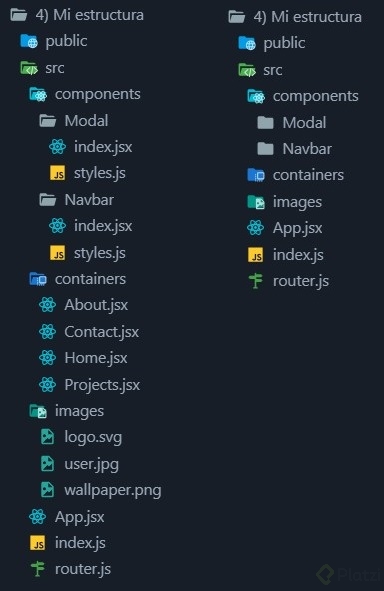Click the globe folder icon of left public

pyautogui.click(x=29, y=41)
